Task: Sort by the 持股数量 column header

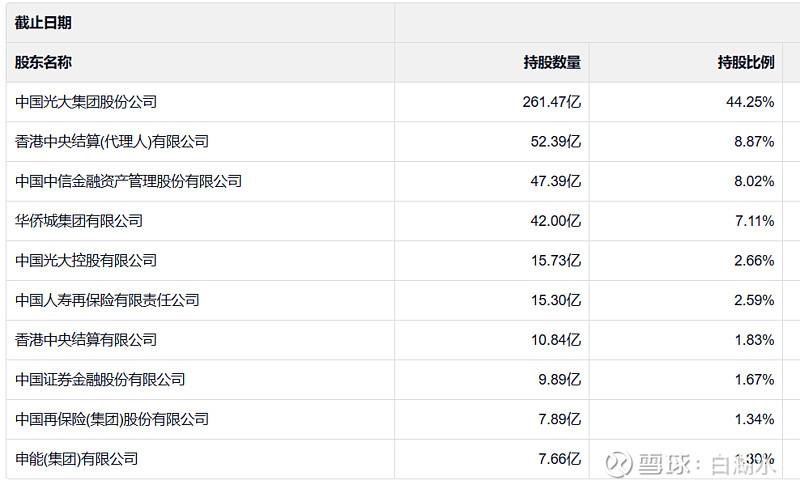Action: (552, 62)
